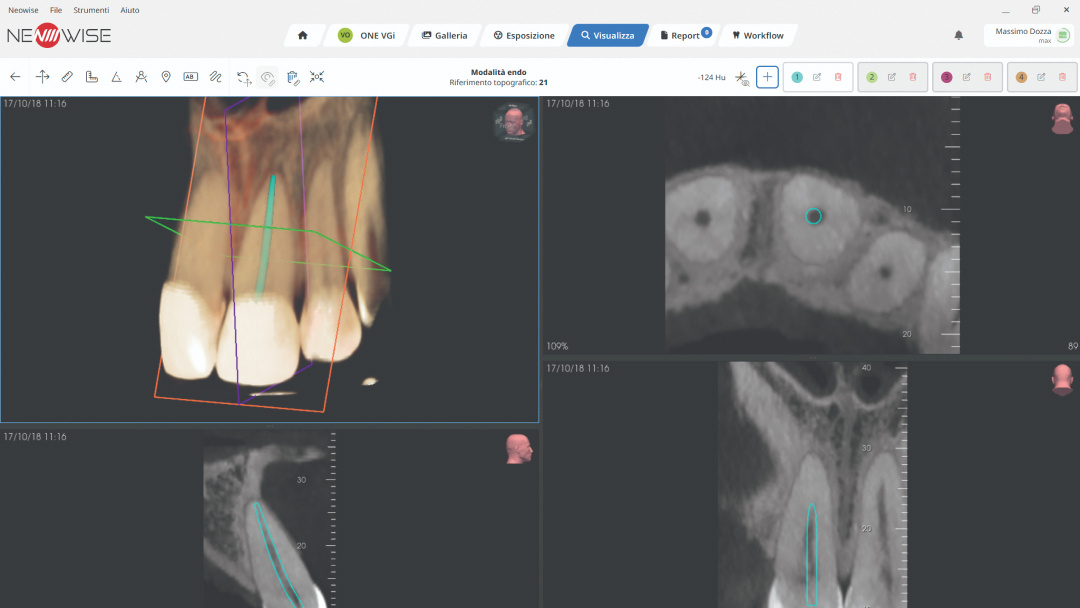Open the Strumenti menu
The width and height of the screenshot is (1080, 608).
91,10
